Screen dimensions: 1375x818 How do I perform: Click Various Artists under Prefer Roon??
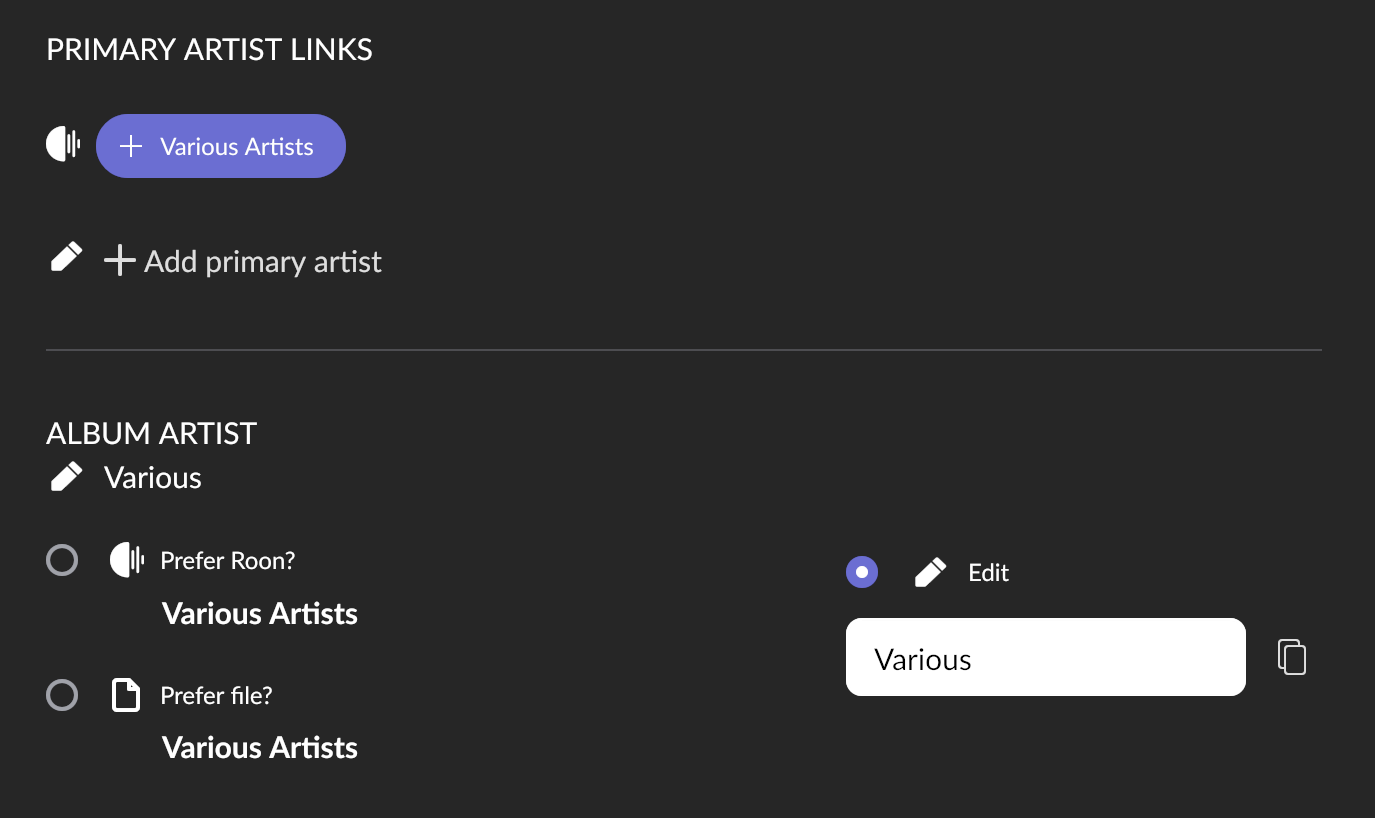click(260, 613)
